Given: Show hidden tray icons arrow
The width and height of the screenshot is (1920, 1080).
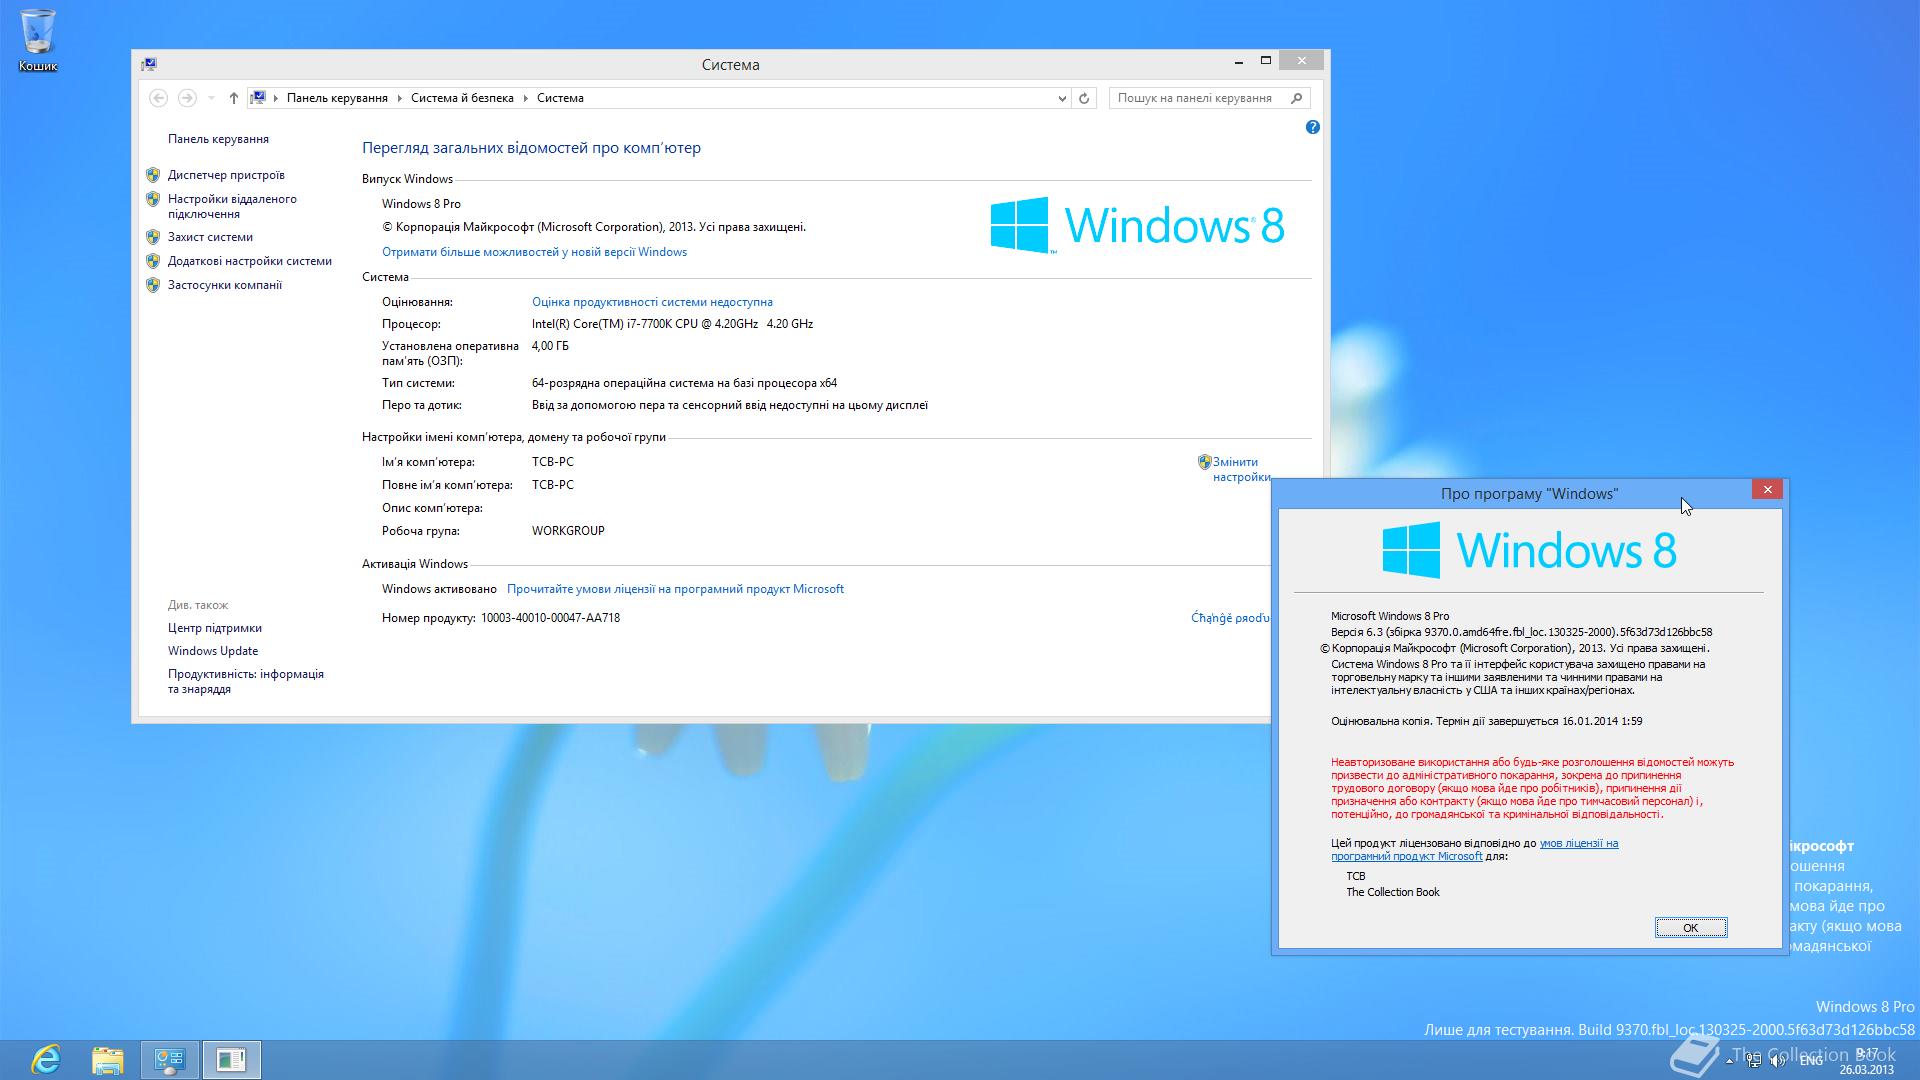Looking at the screenshot, I should pos(1729,1060).
